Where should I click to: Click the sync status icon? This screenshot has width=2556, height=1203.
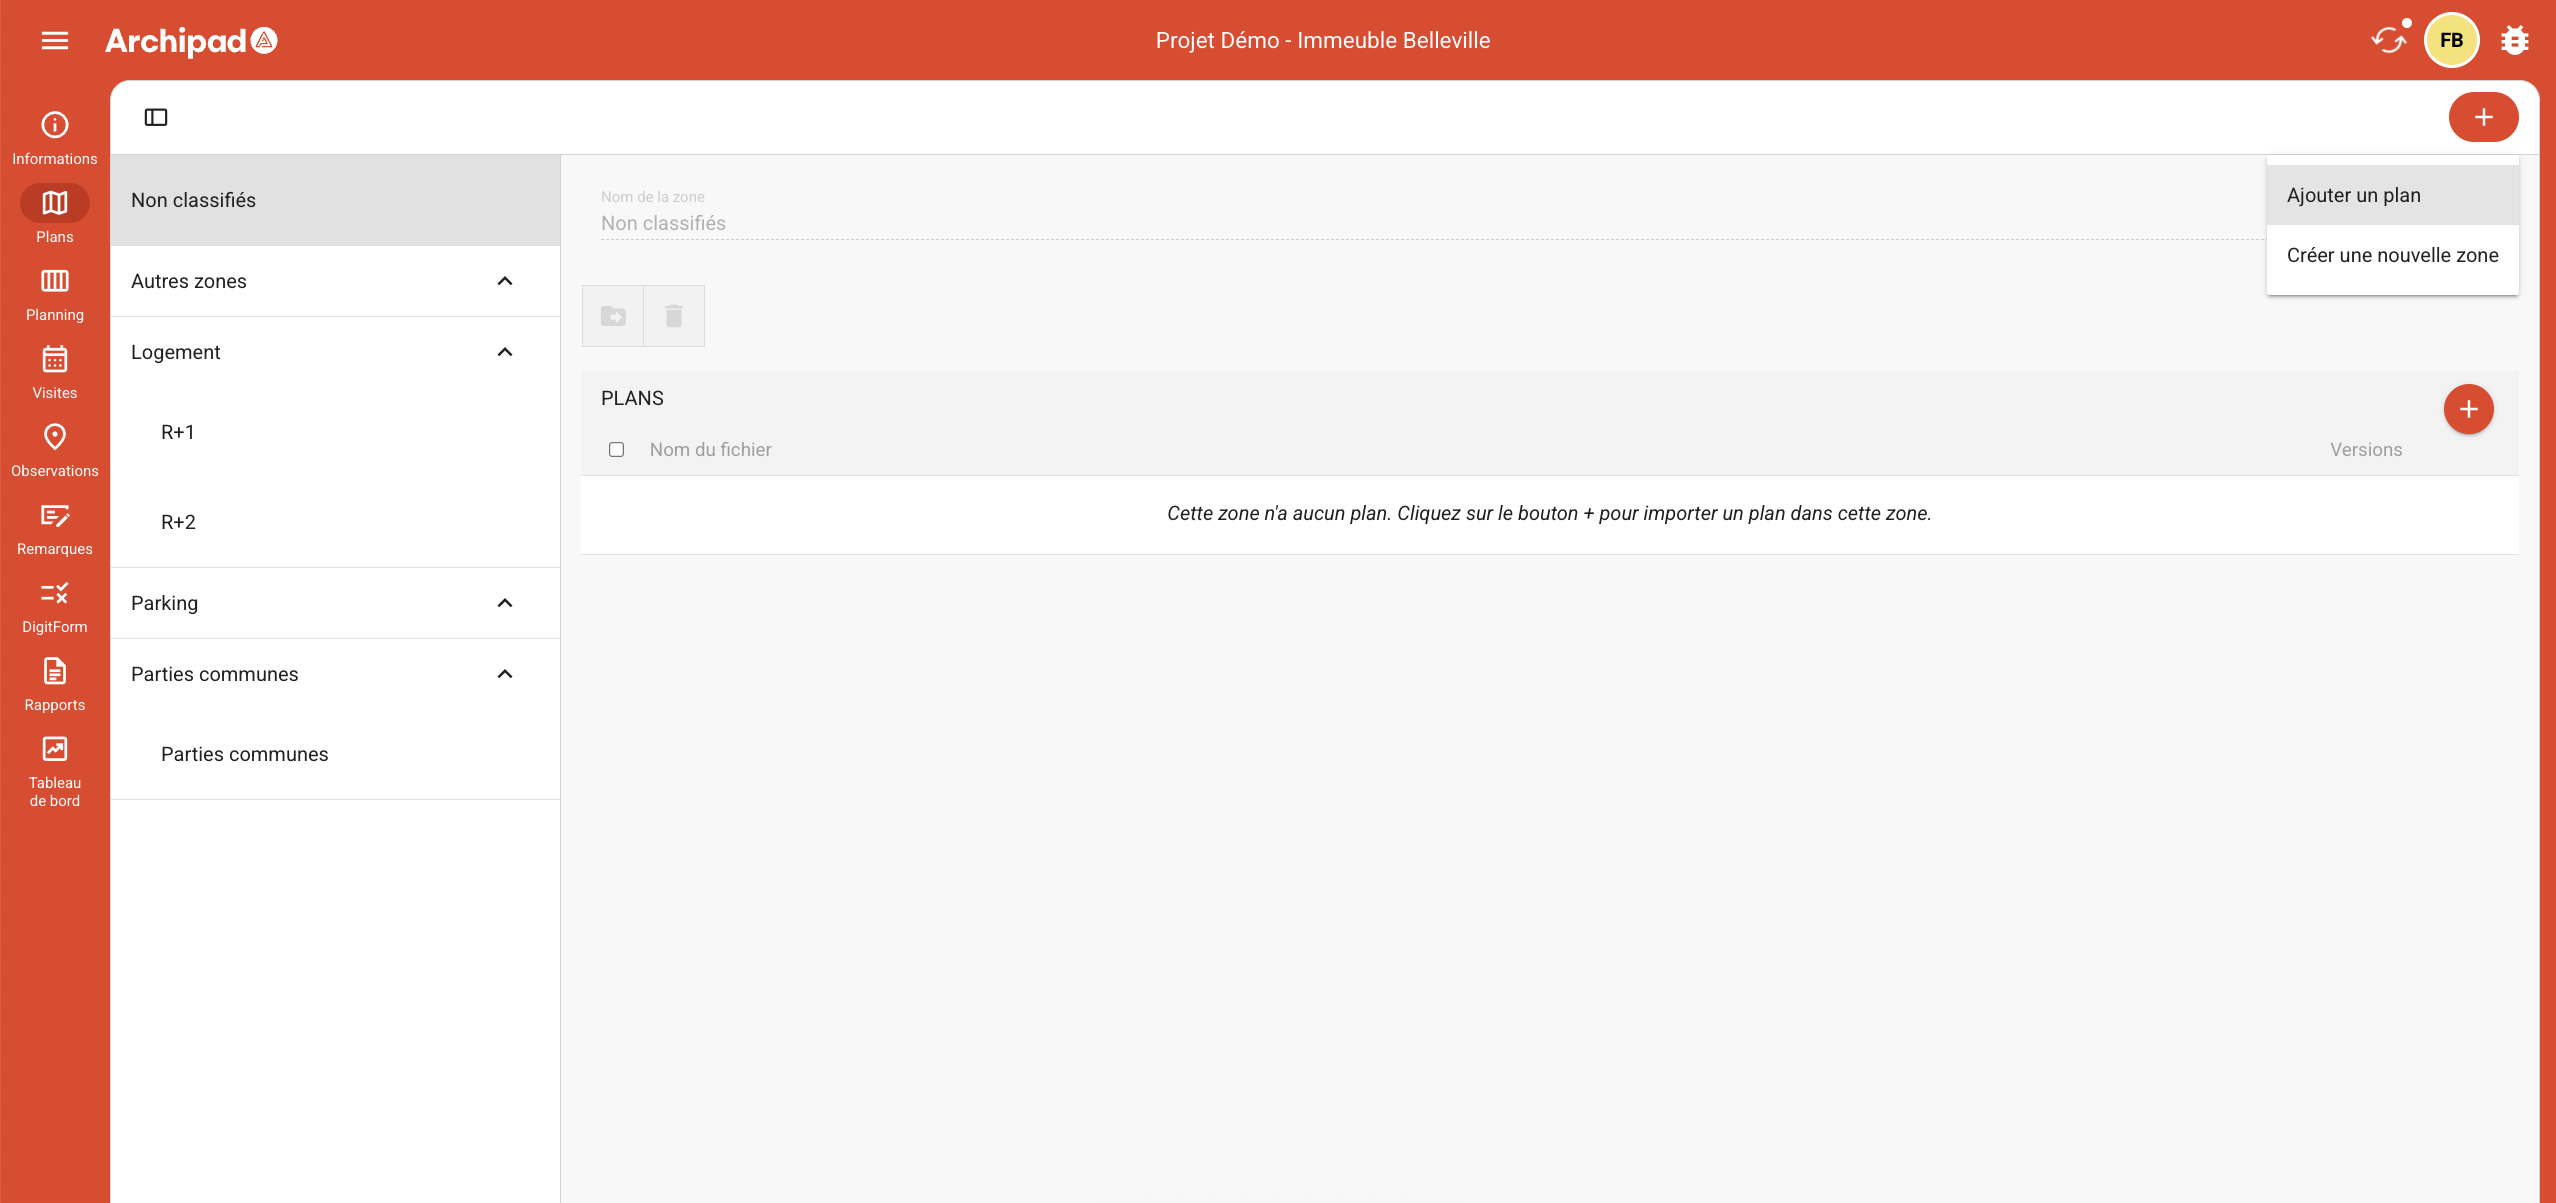pyautogui.click(x=2388, y=40)
